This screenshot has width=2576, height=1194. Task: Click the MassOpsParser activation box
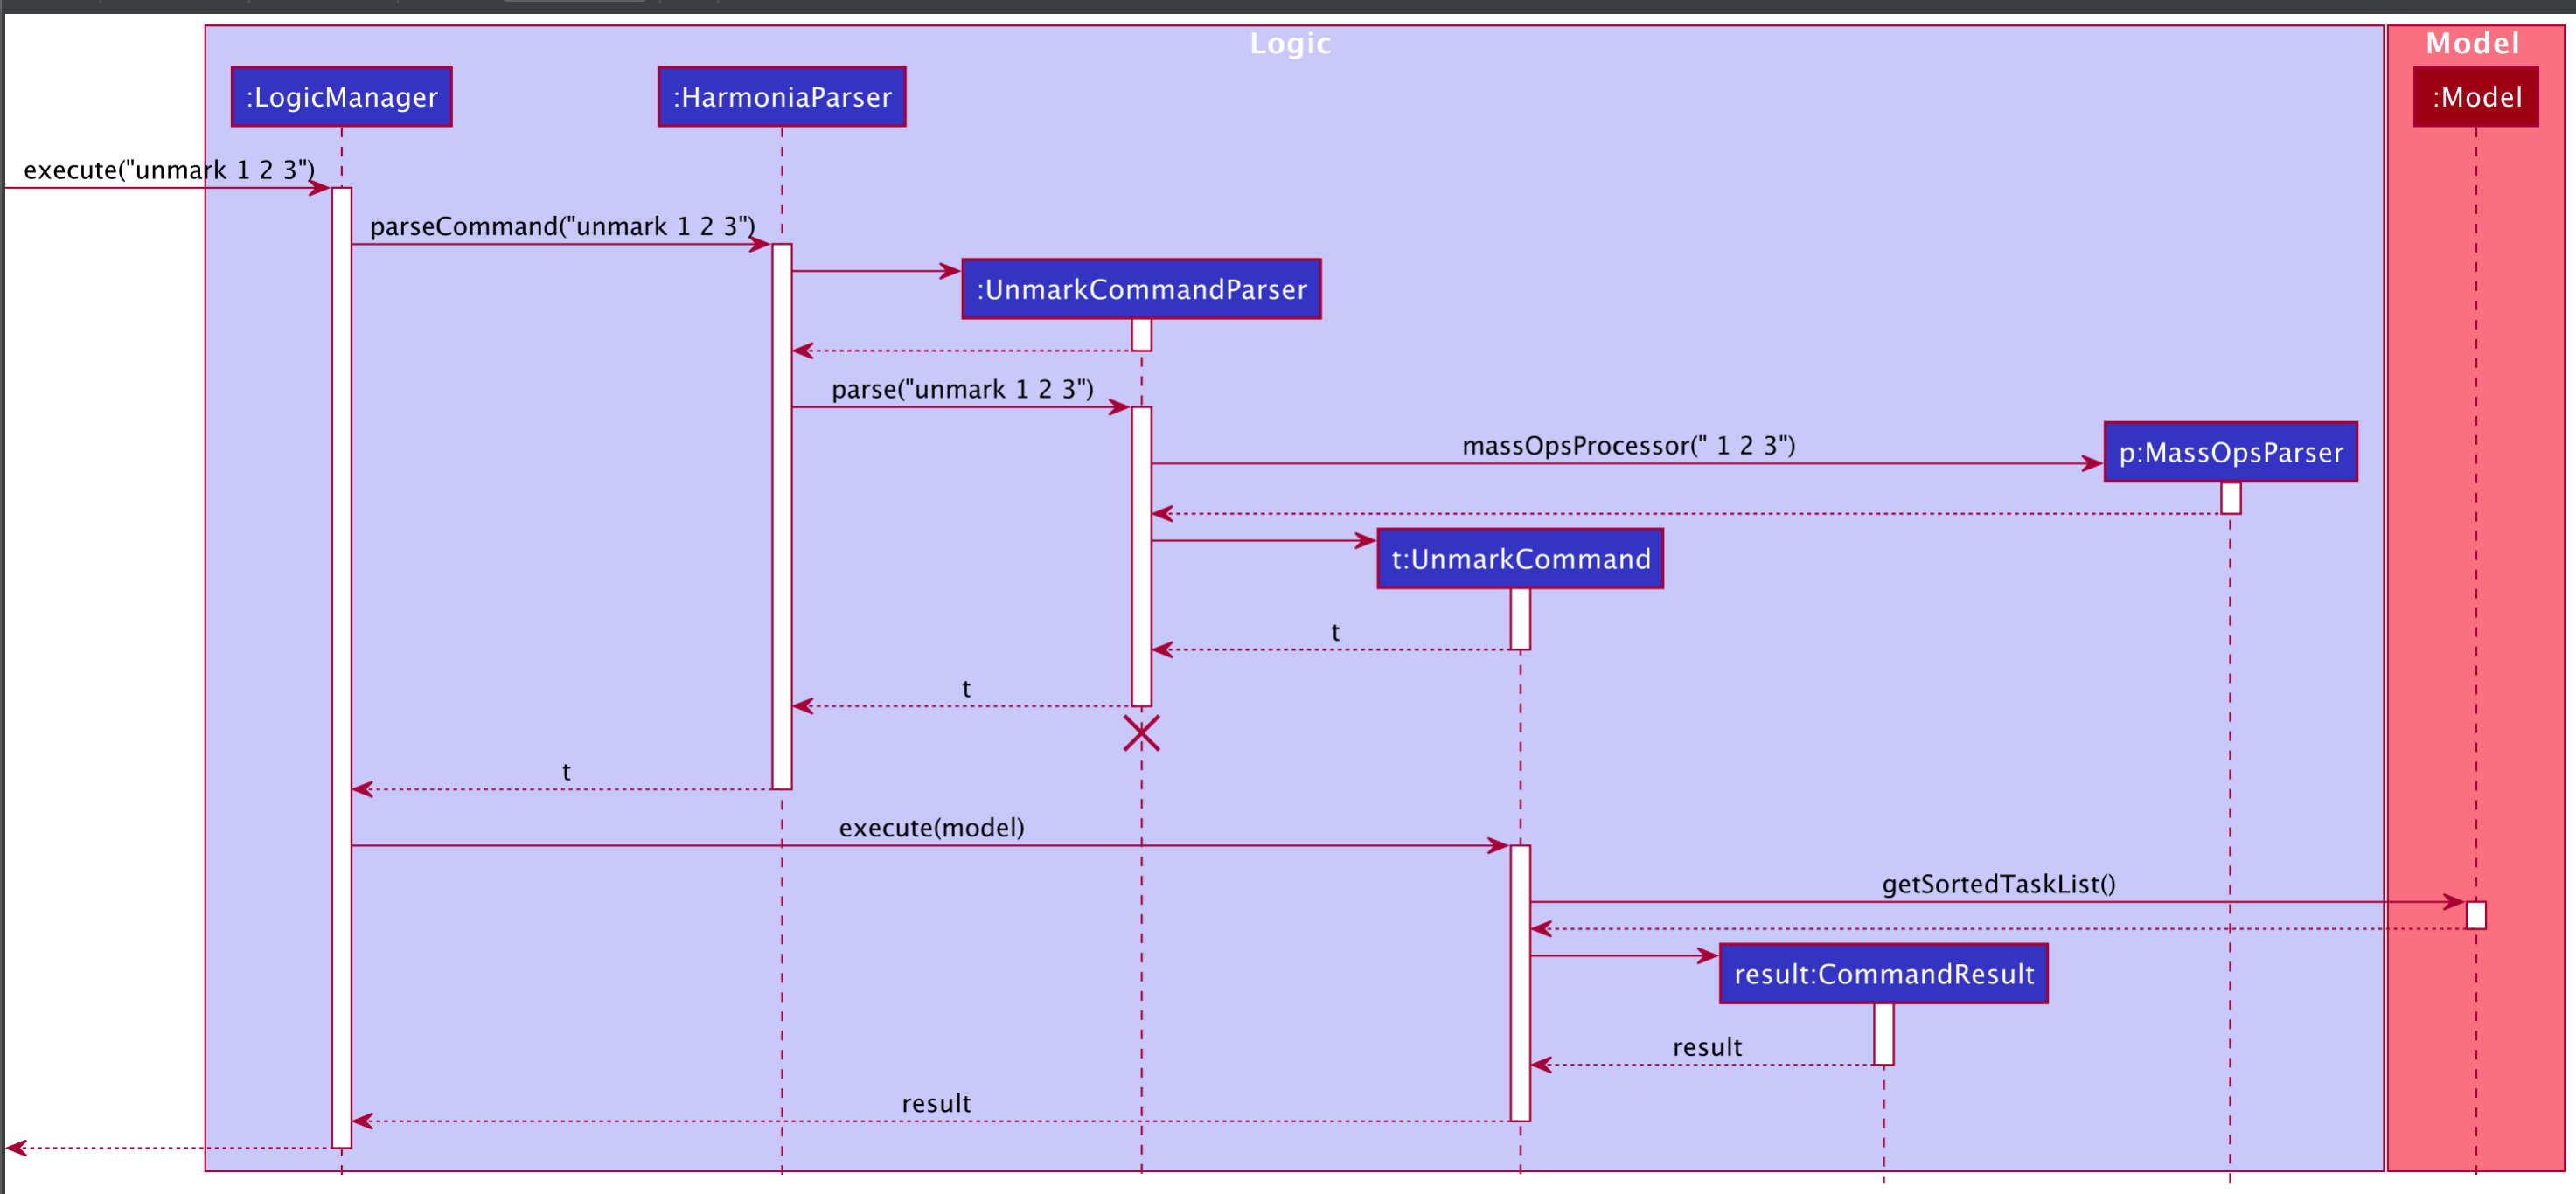(x=2230, y=498)
